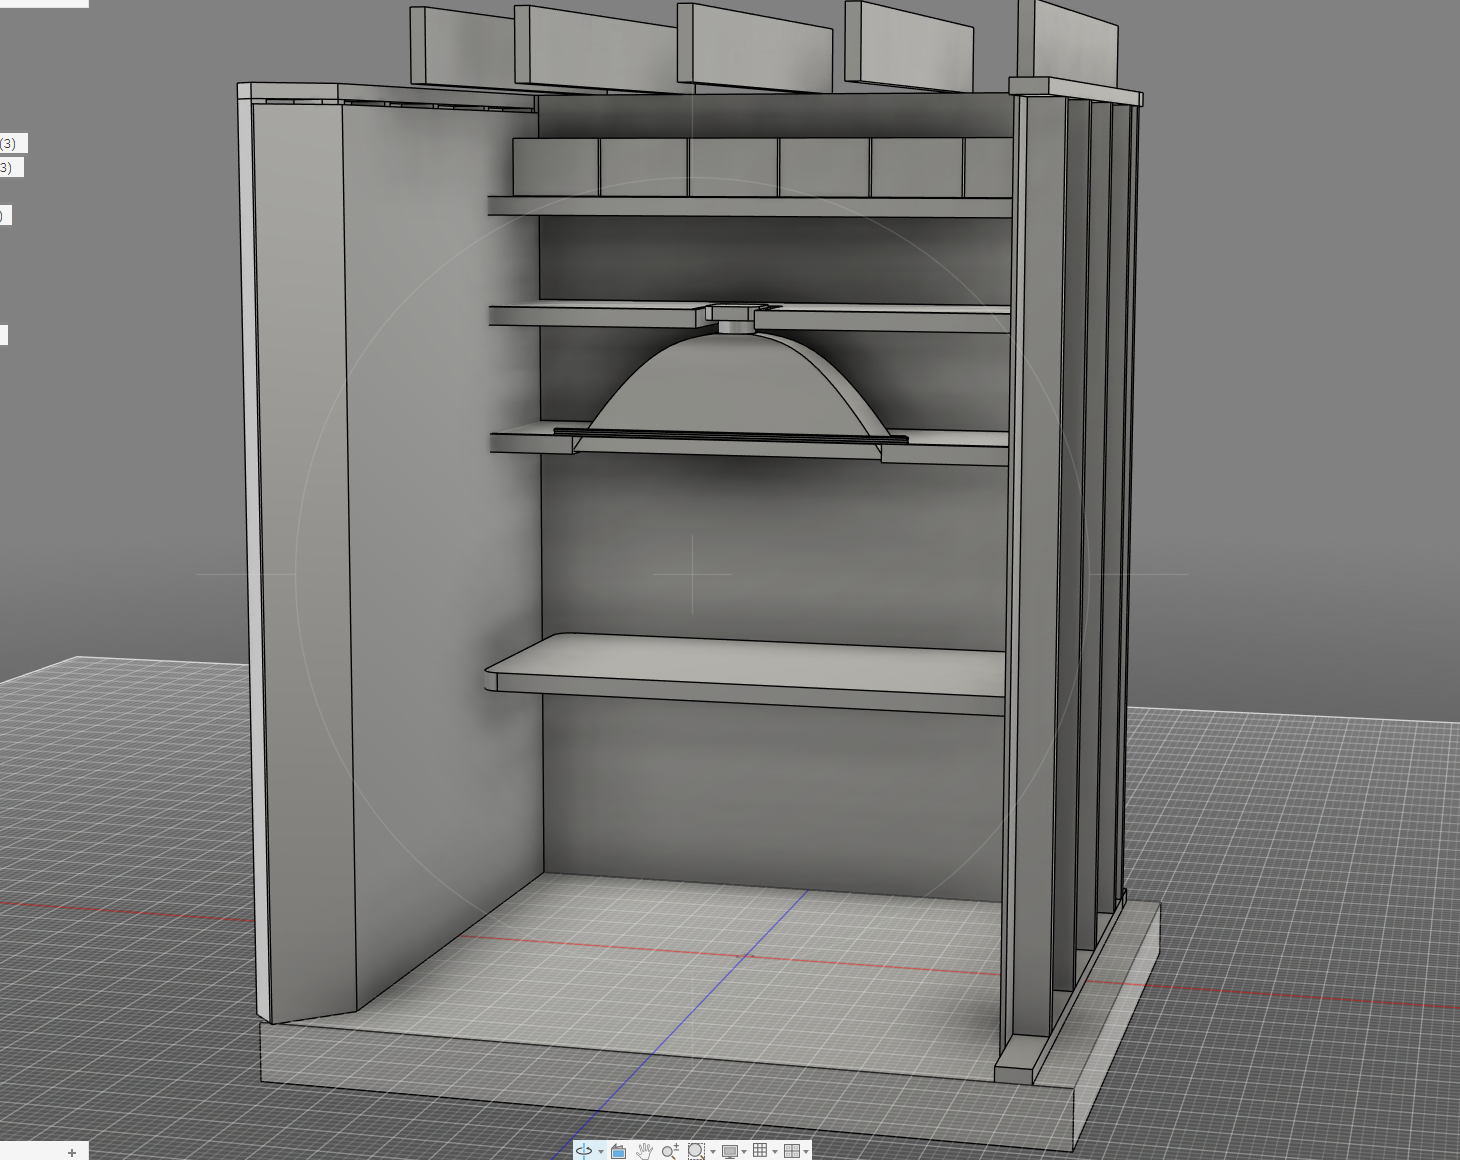
Task: Click the Zoom Window fit icon
Action: coord(696,1151)
